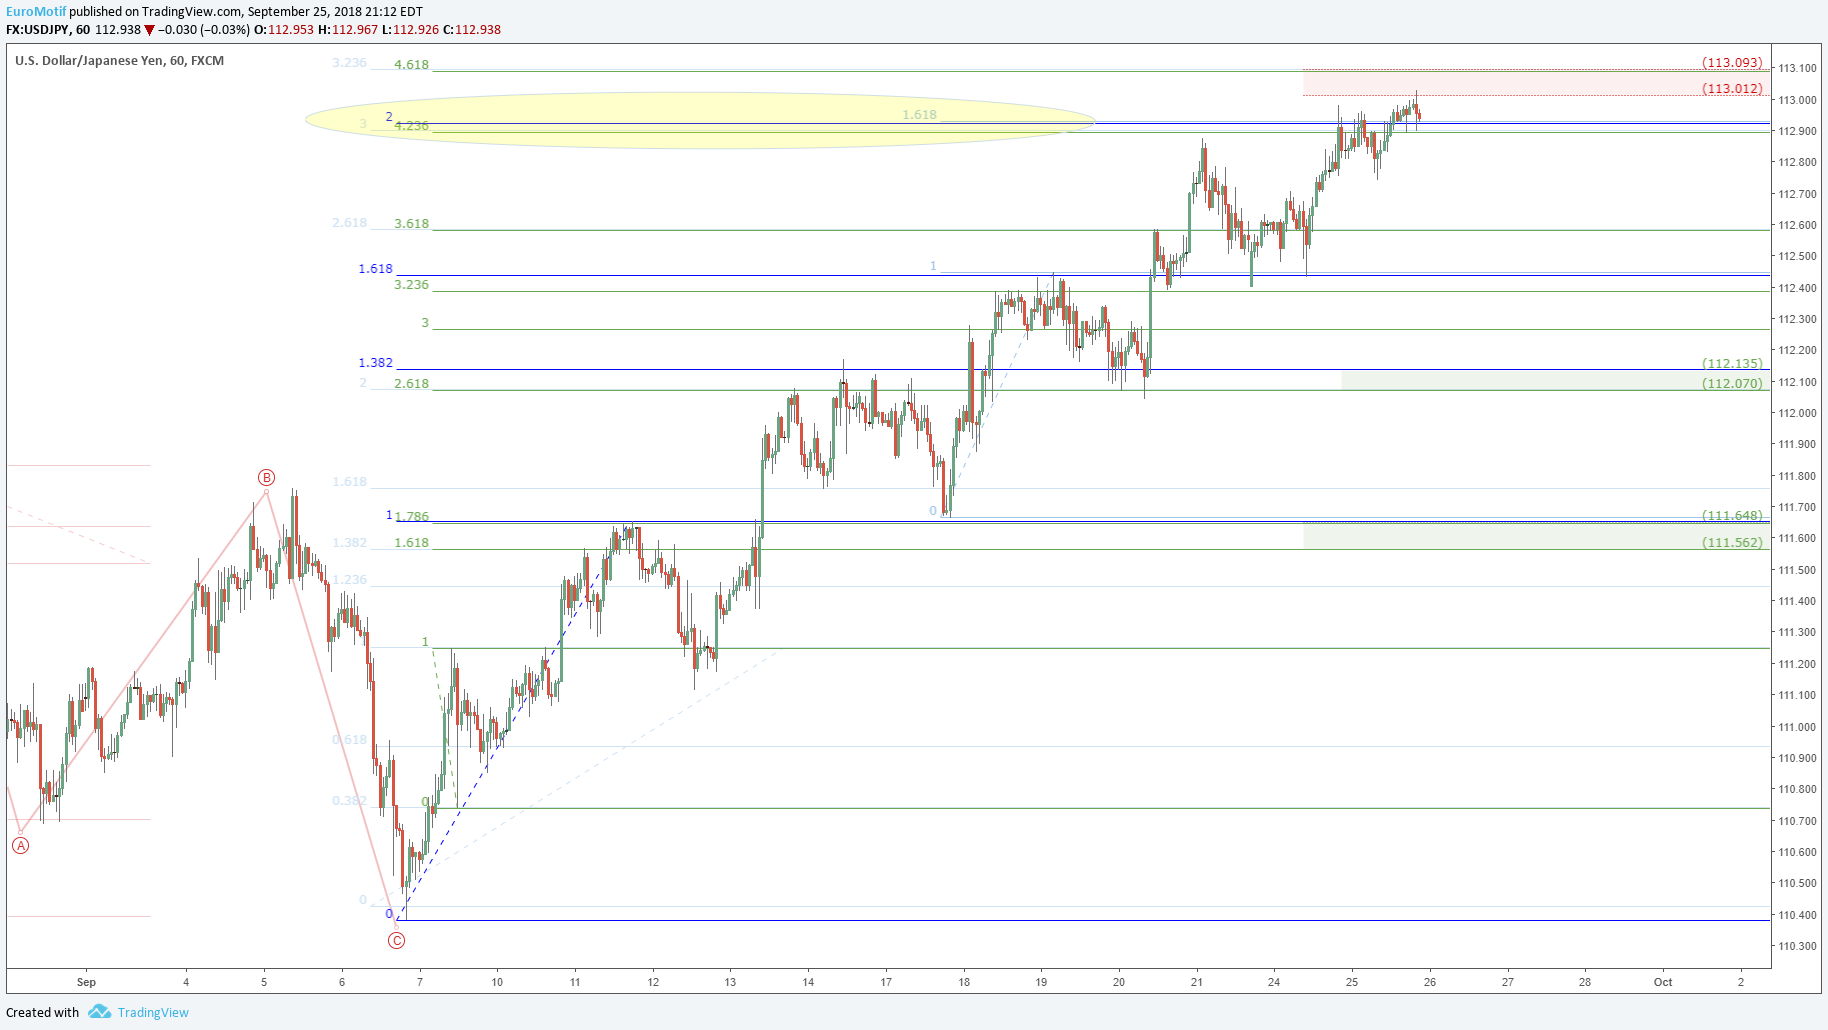Screen dimensions: 1828x1030
Task: Select the yellow ellipse highlight drawing
Action: (700, 120)
